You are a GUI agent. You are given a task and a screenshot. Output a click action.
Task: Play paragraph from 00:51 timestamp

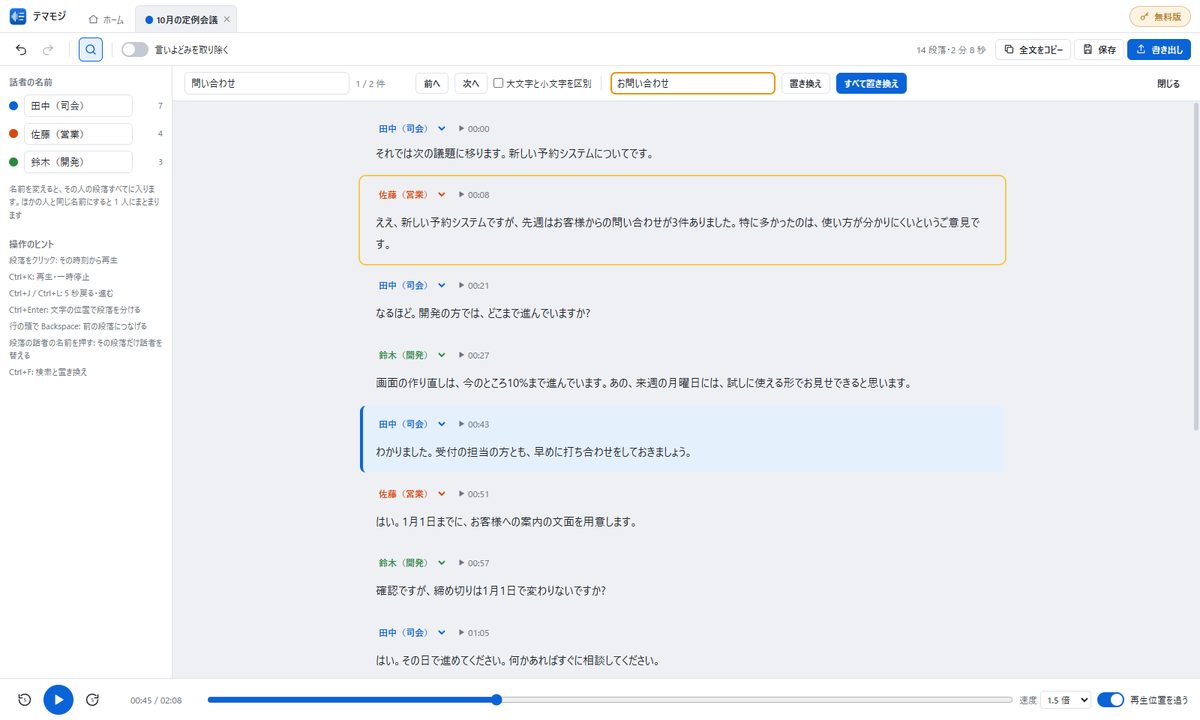[474, 494]
